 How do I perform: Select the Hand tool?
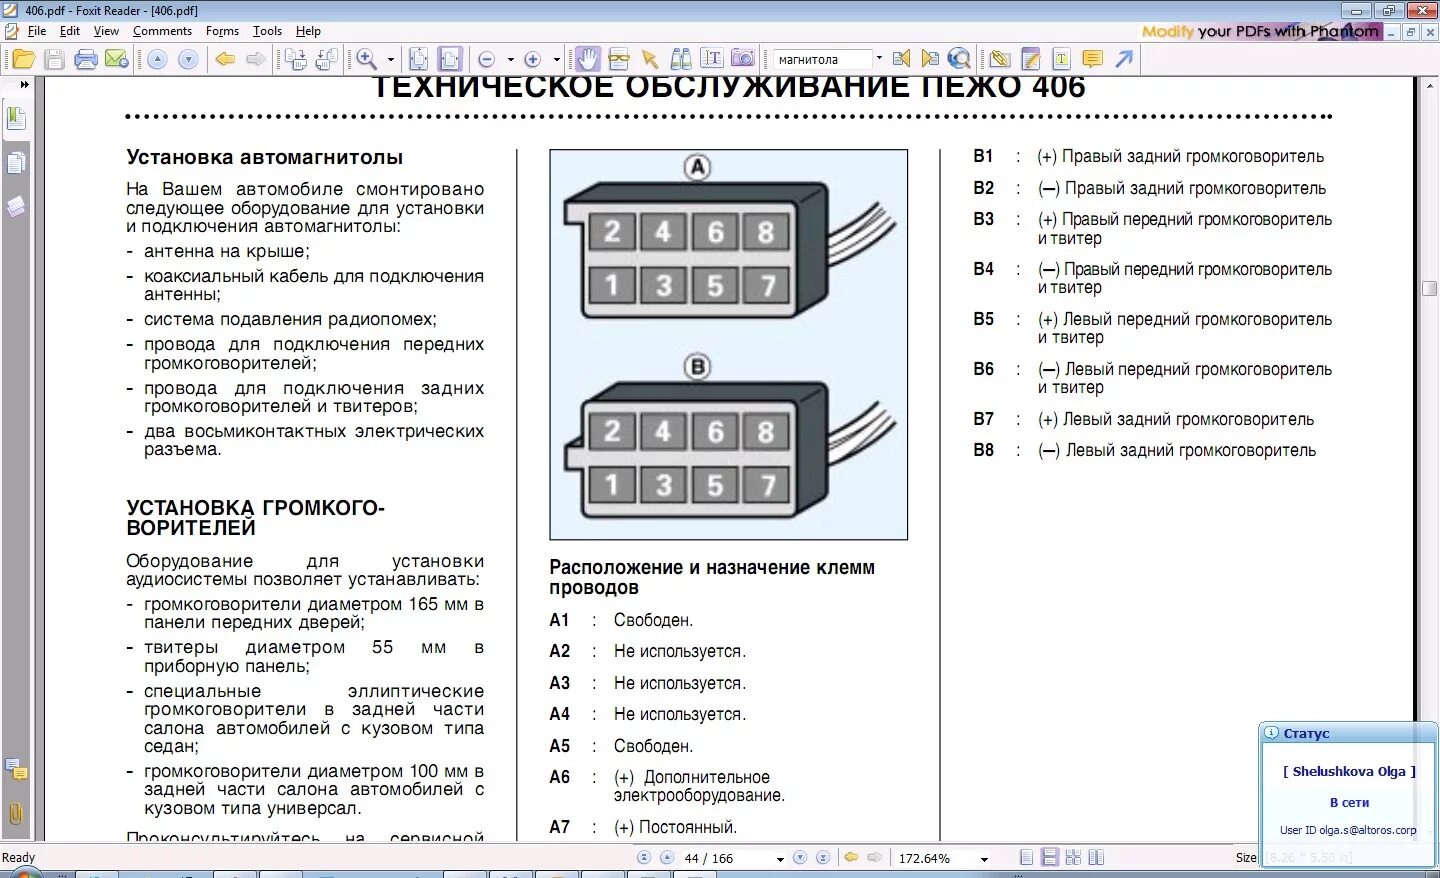coord(588,59)
